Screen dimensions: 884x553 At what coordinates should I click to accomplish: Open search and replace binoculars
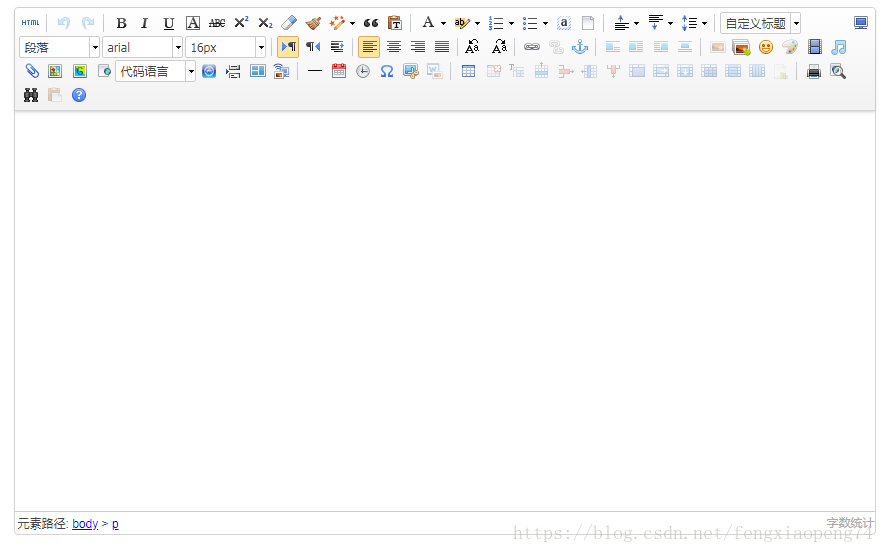pos(31,95)
